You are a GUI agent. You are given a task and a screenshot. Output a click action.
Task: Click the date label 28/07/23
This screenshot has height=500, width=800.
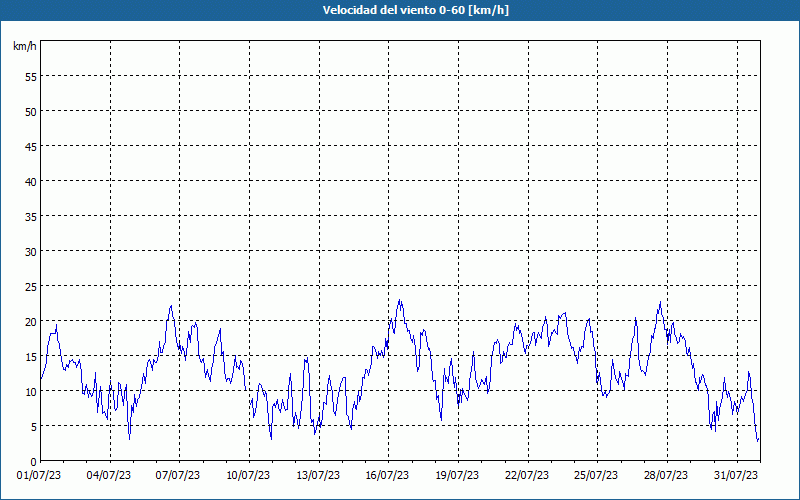[666, 475]
